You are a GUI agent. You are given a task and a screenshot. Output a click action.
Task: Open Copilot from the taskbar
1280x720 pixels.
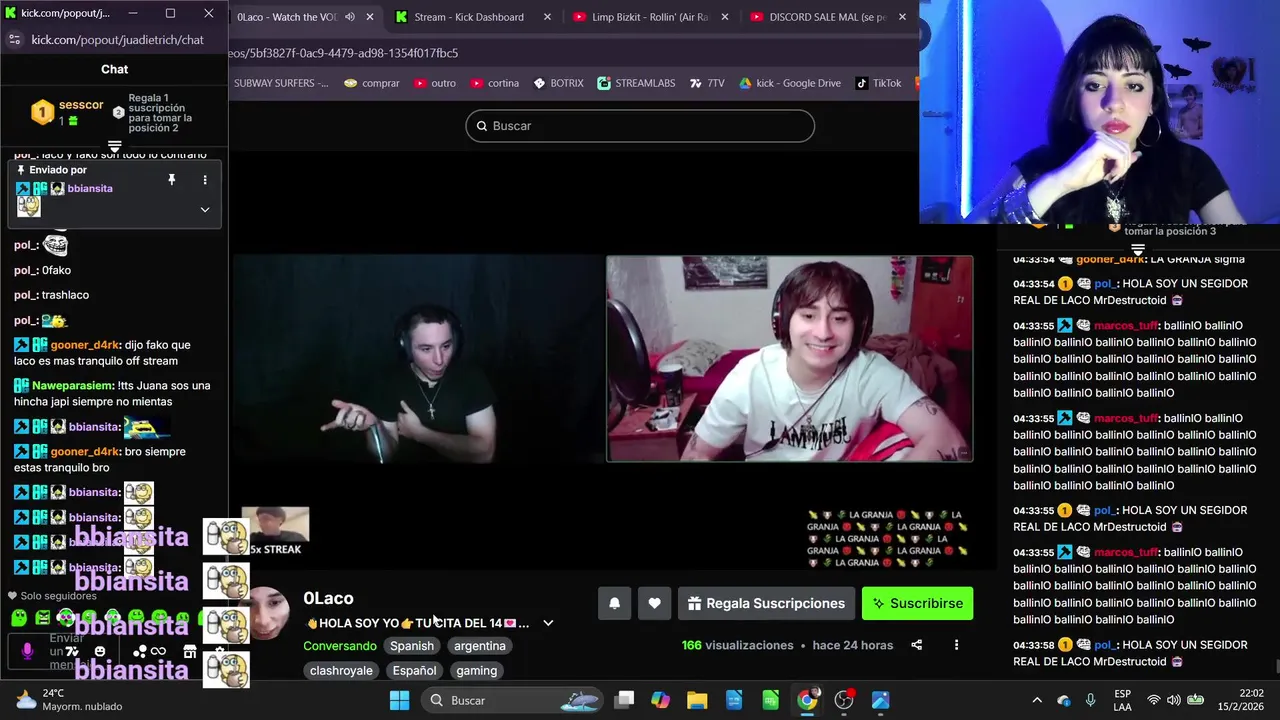[x=660, y=700]
